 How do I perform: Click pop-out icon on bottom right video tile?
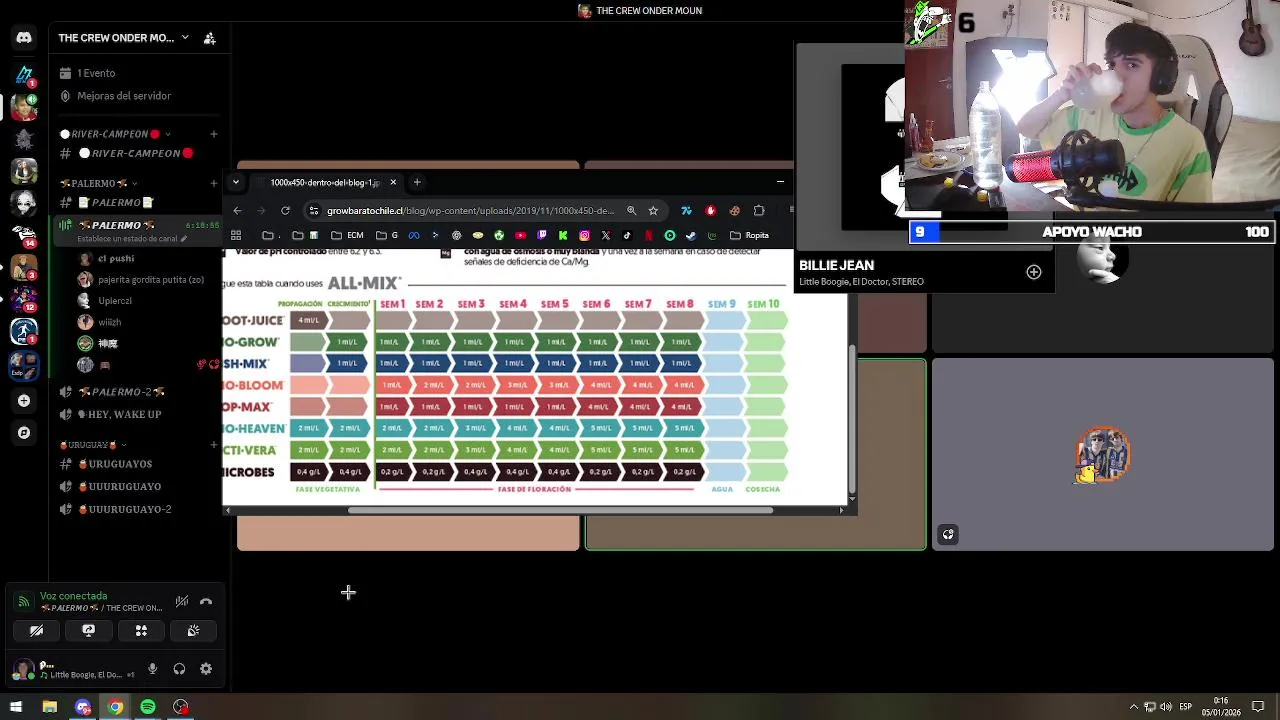[948, 535]
